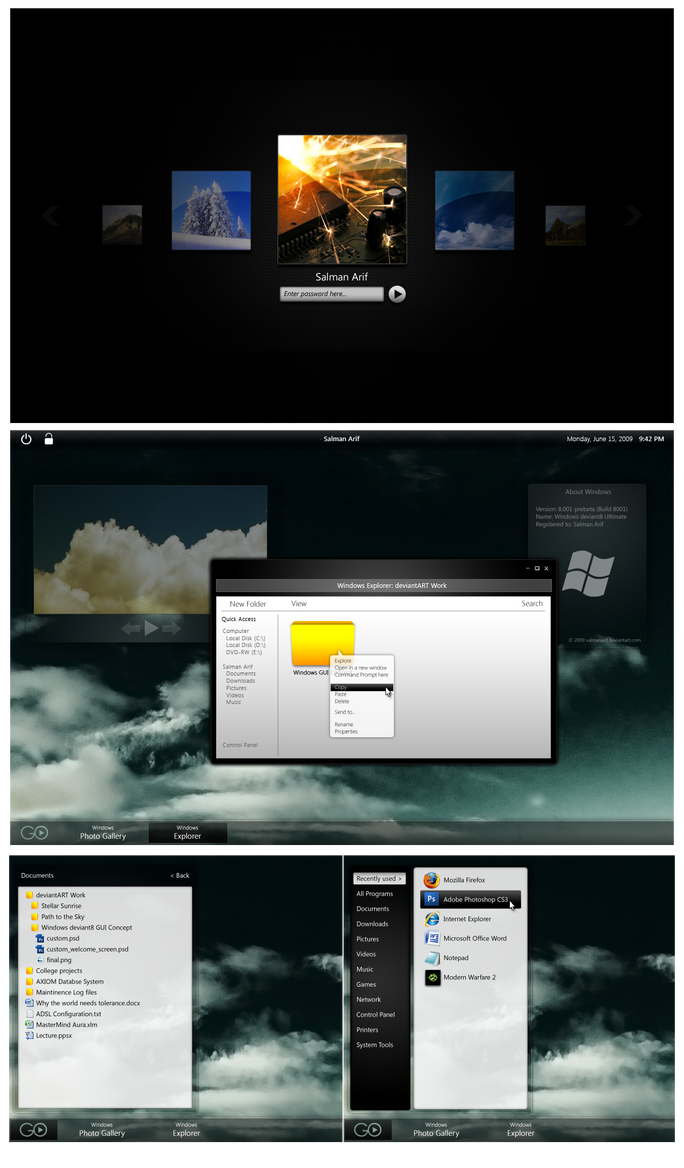The height and width of the screenshot is (1168, 684).
Task: Click next arrow under the cloud photo widget
Action: [x=171, y=629]
